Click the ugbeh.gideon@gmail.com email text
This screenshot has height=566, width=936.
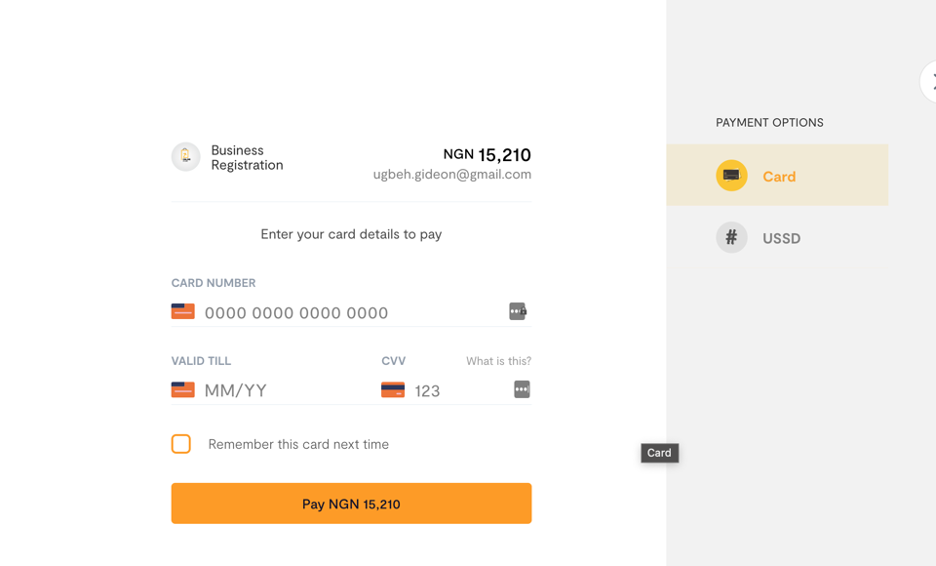(452, 174)
